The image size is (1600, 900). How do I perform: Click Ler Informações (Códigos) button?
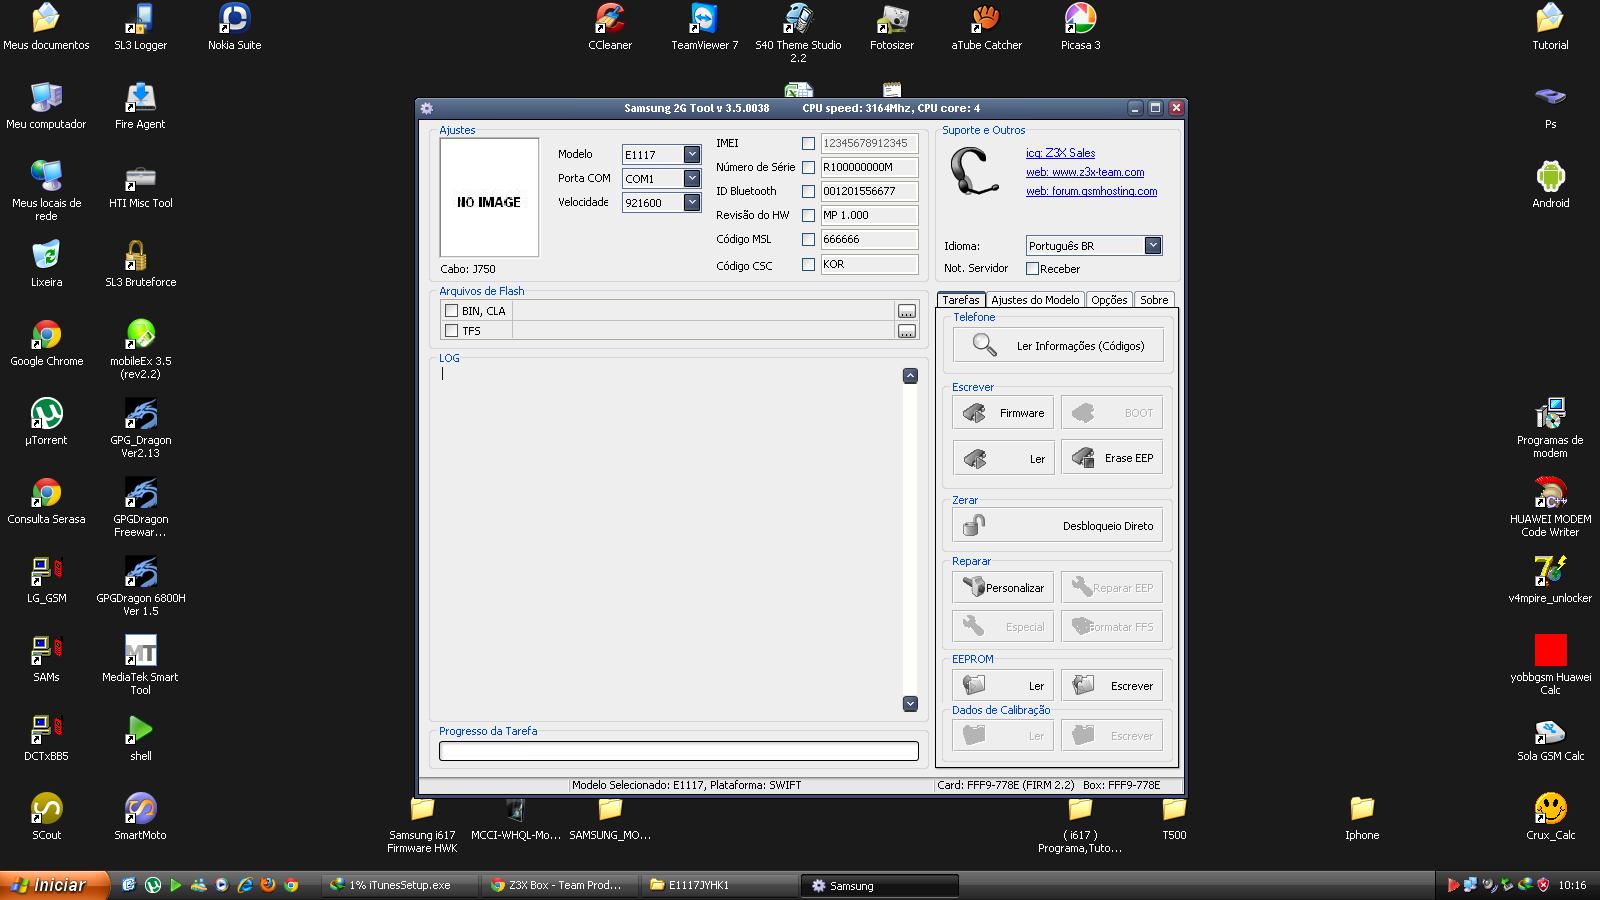1058,345
